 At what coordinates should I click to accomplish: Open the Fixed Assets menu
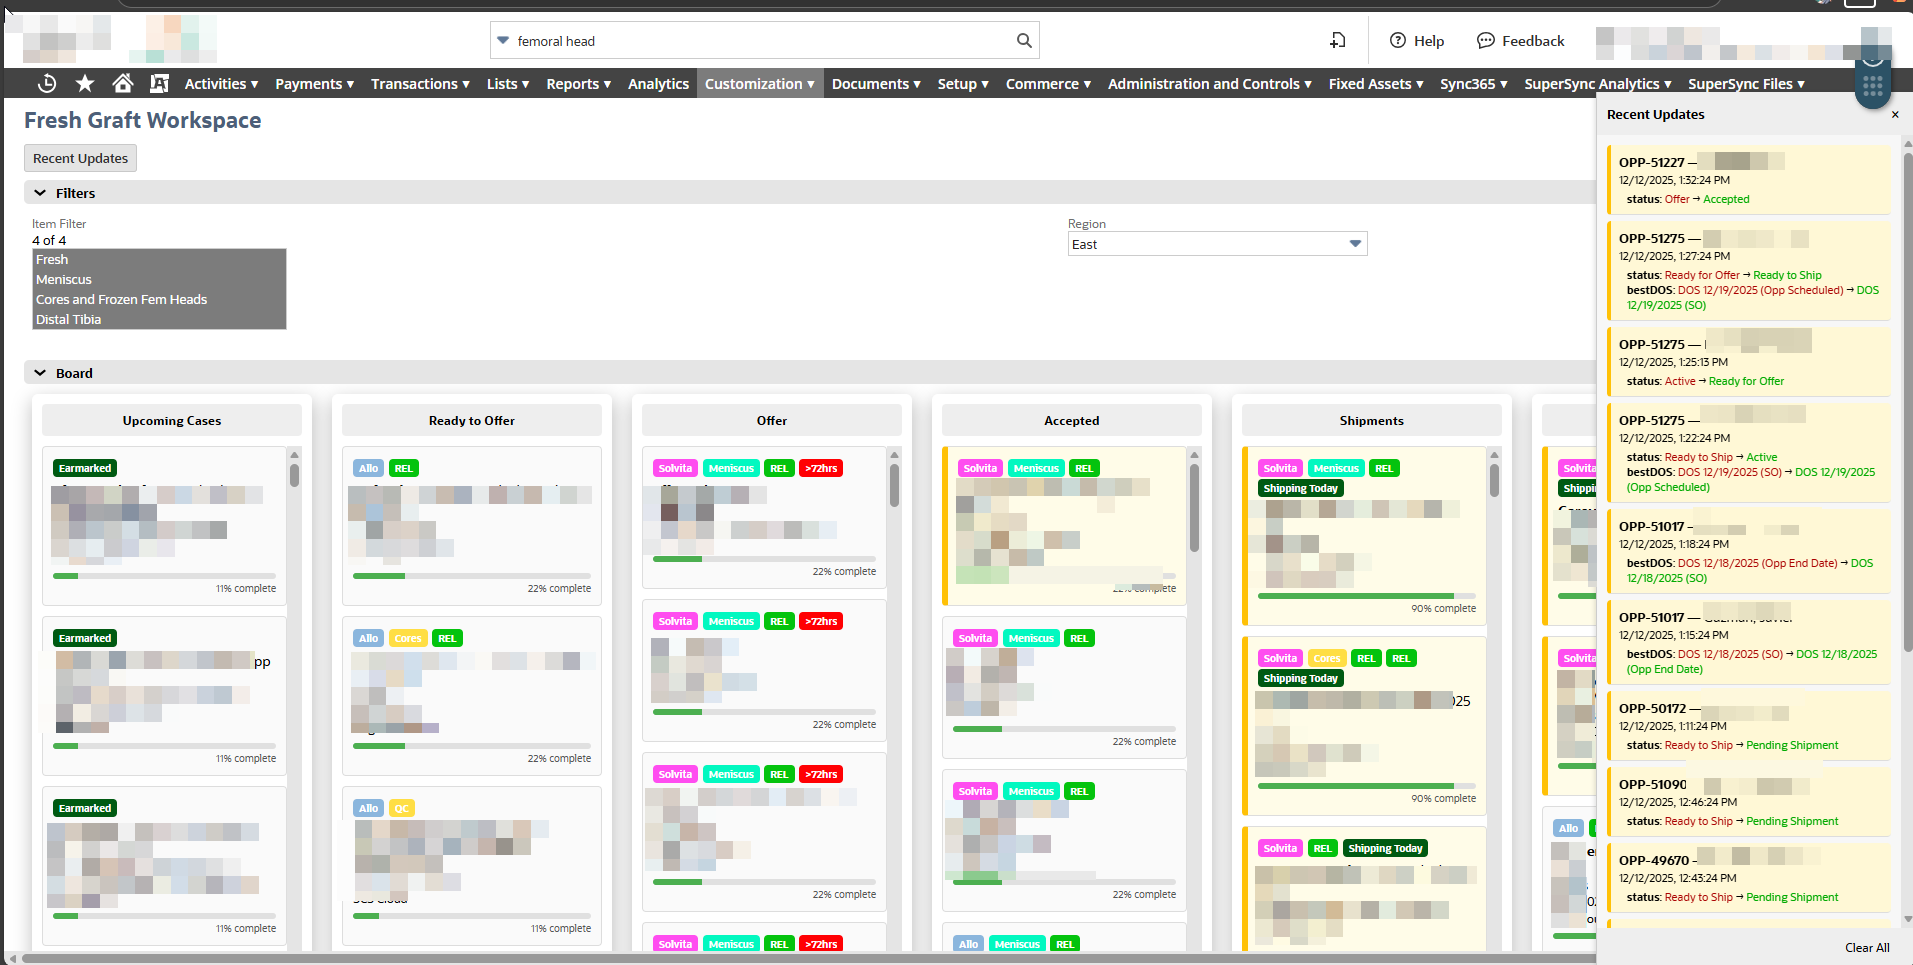coord(1376,84)
